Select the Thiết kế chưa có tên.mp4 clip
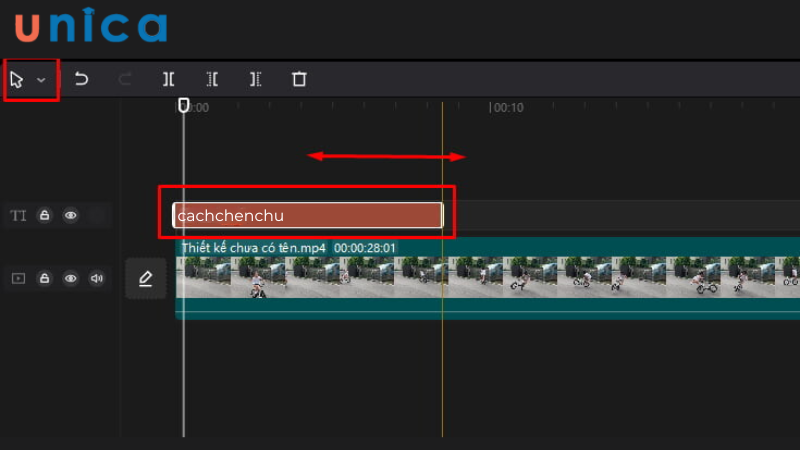The height and width of the screenshot is (450, 800). point(487,278)
